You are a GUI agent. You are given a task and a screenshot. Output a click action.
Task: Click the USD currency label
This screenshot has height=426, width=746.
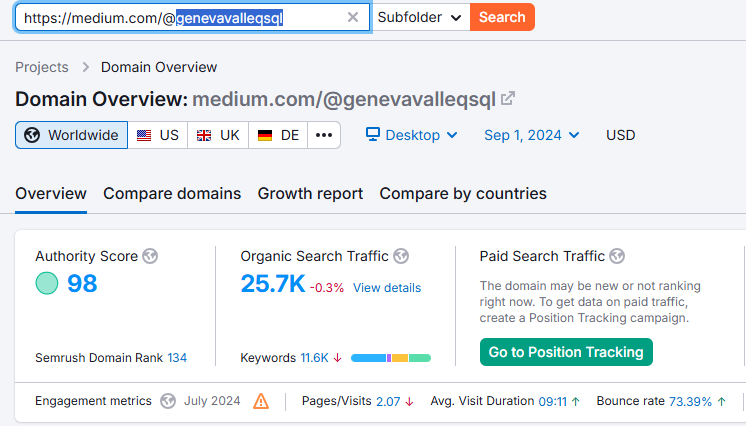[620, 135]
